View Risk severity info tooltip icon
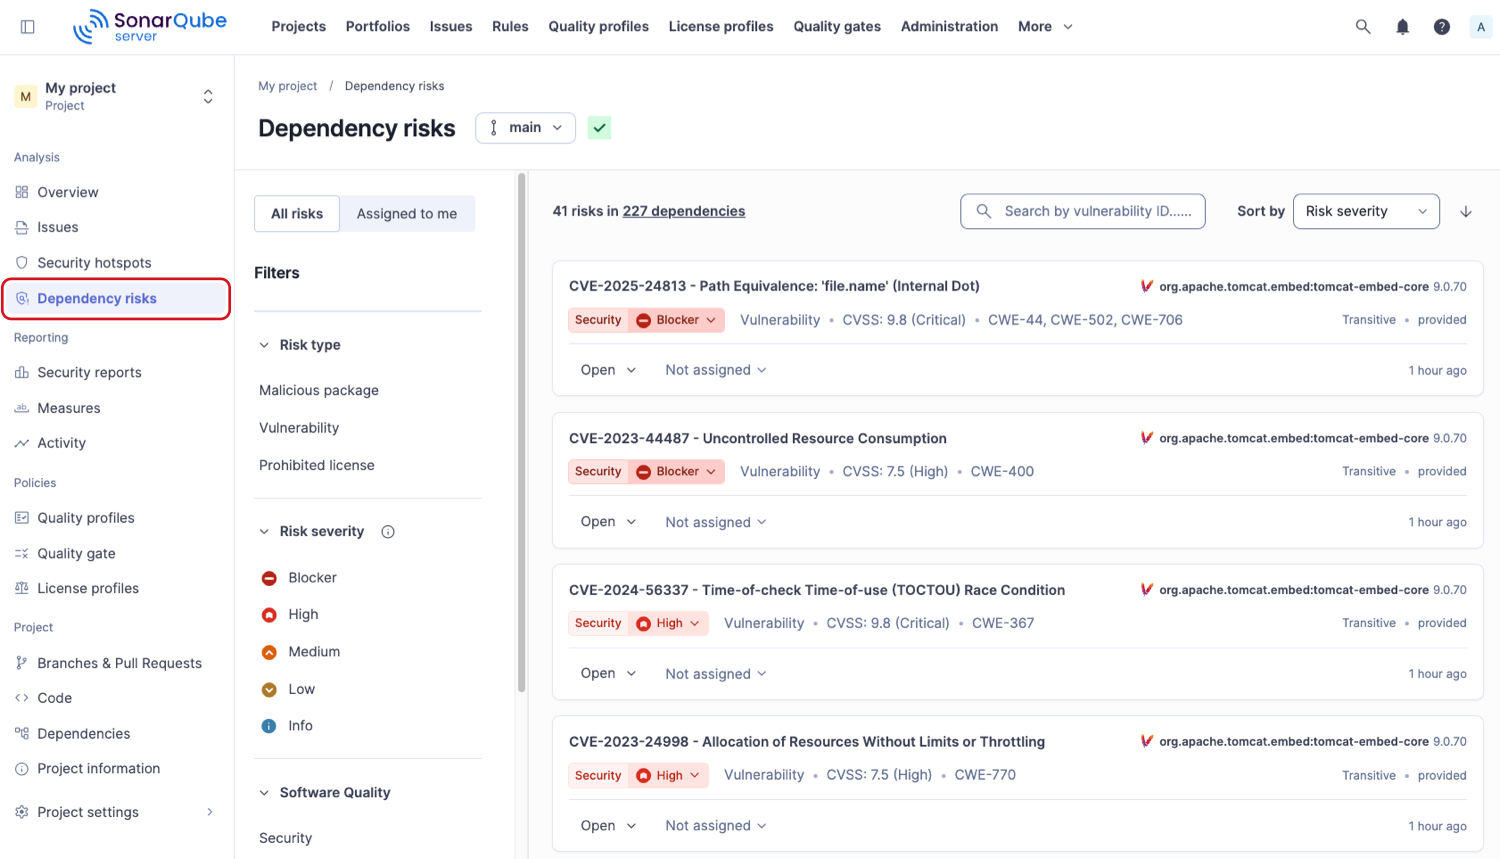The width and height of the screenshot is (1500, 859). (388, 531)
